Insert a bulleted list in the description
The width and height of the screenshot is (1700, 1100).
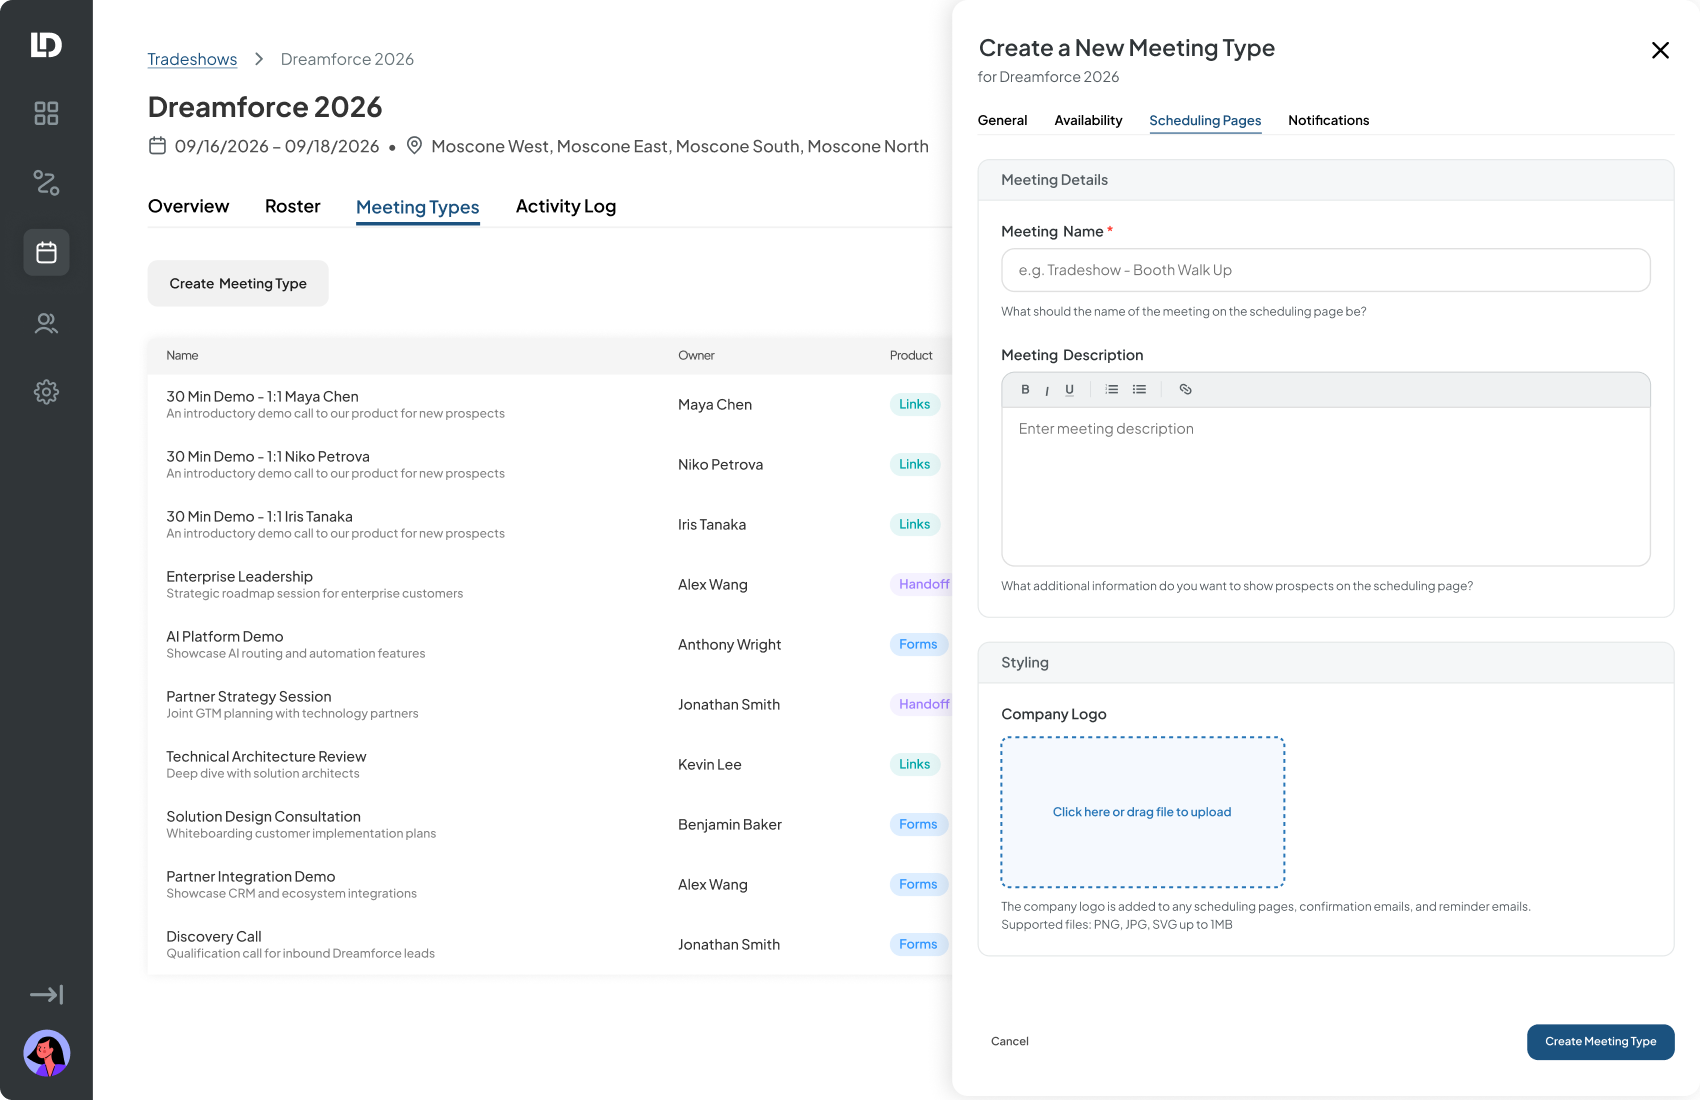1139,390
